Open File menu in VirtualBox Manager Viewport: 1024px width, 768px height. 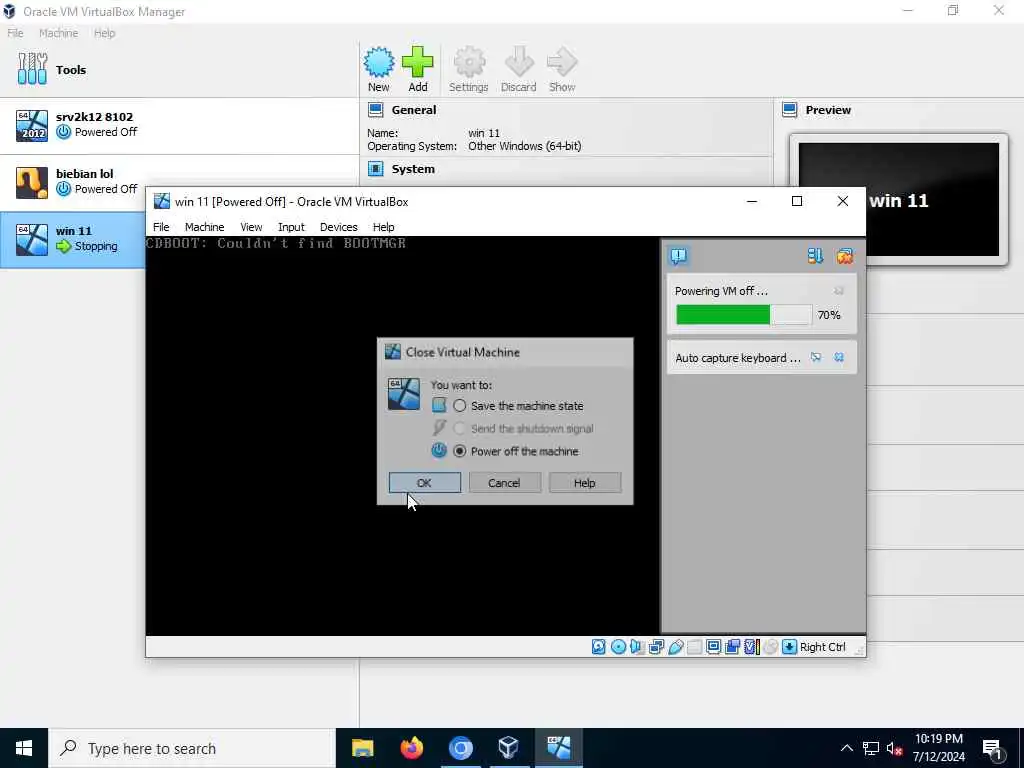15,33
